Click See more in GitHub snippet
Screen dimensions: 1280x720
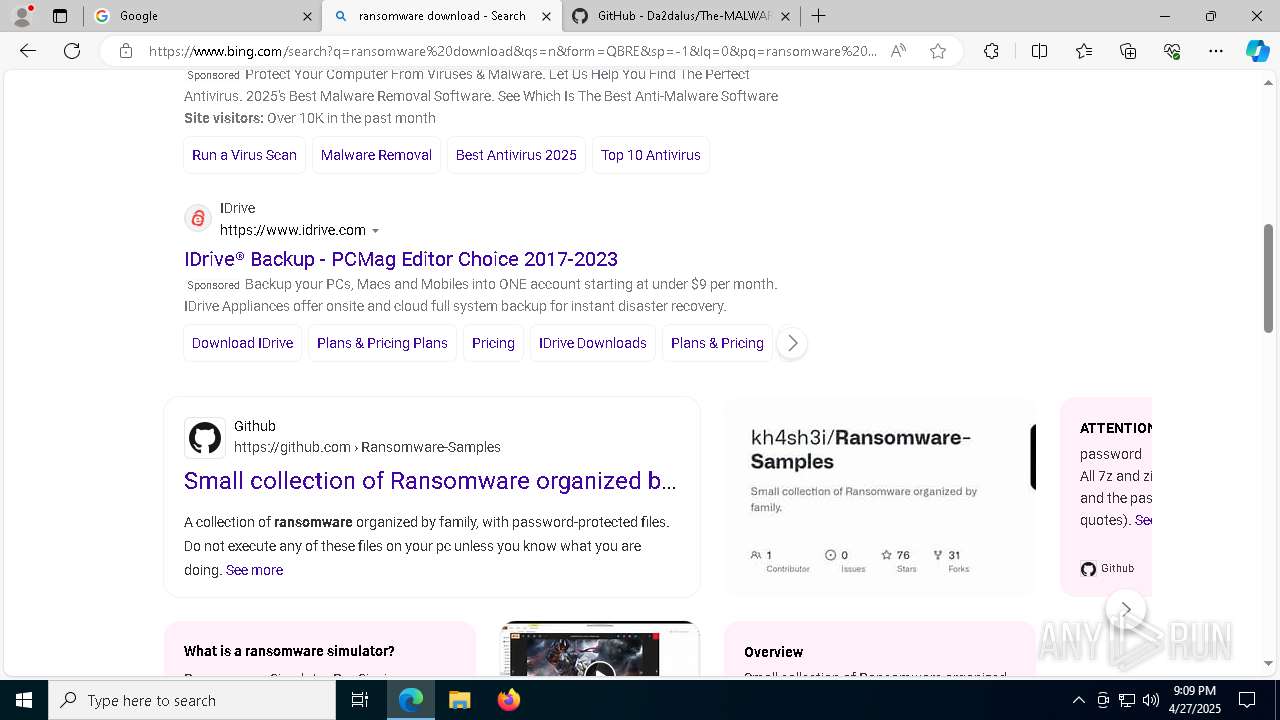click(x=254, y=570)
